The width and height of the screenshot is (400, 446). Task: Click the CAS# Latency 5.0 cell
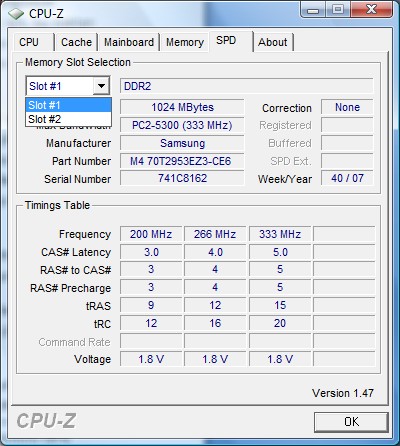click(280, 252)
